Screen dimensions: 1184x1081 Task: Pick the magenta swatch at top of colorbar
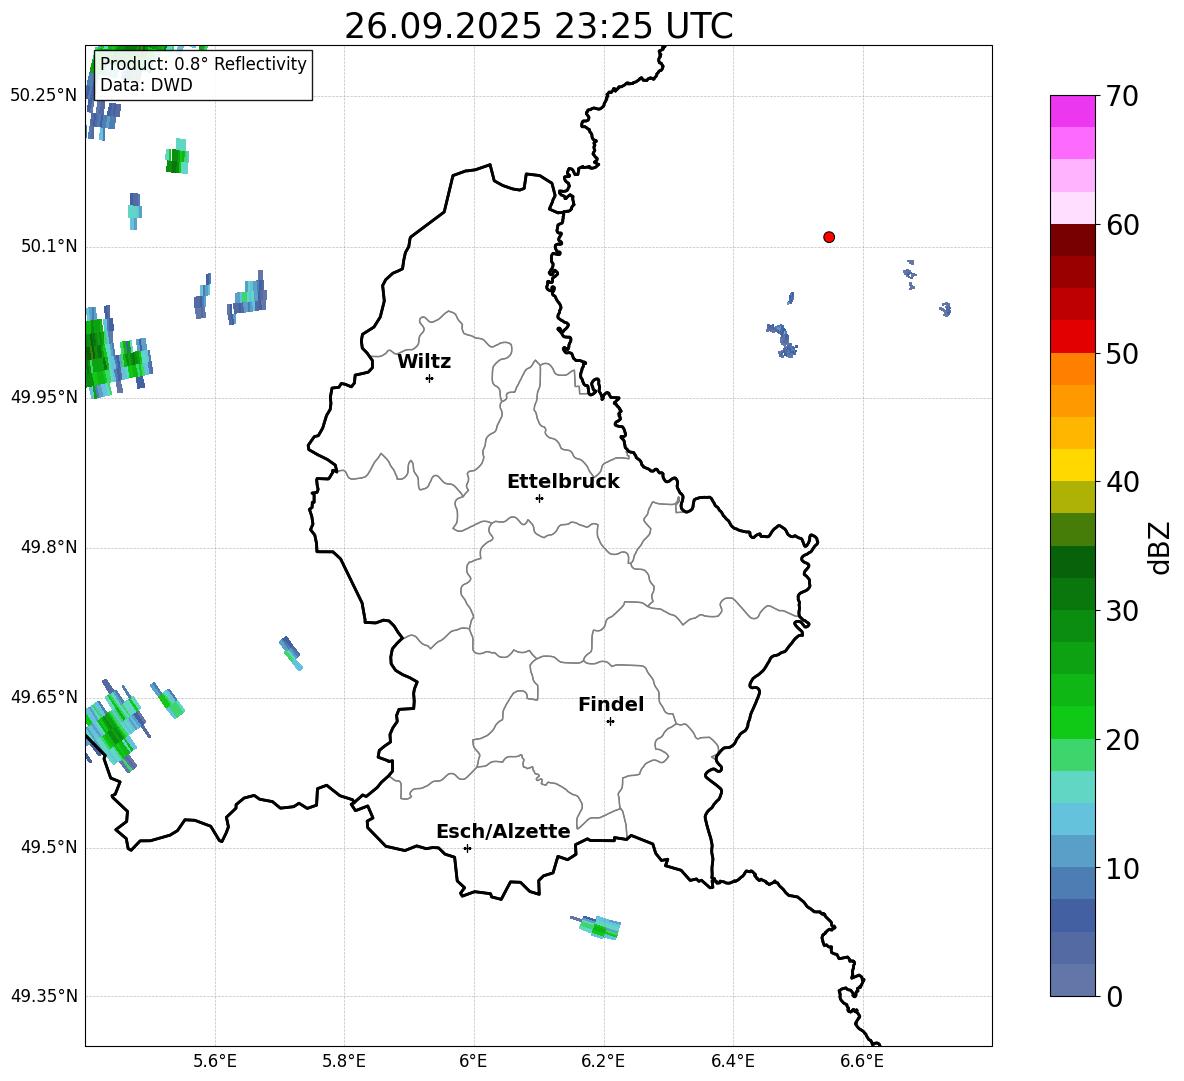click(x=1072, y=111)
